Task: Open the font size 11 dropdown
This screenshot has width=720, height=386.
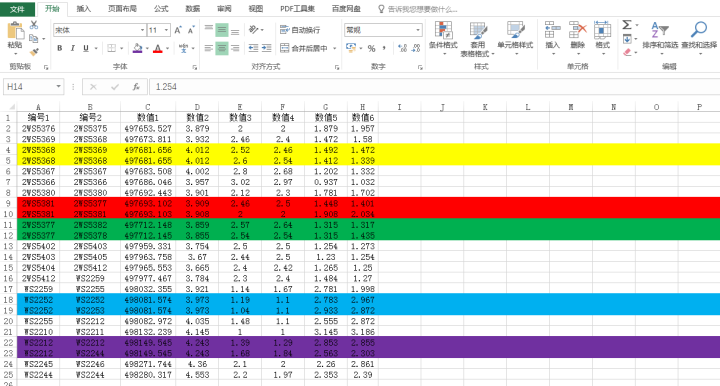Action: click(166, 30)
